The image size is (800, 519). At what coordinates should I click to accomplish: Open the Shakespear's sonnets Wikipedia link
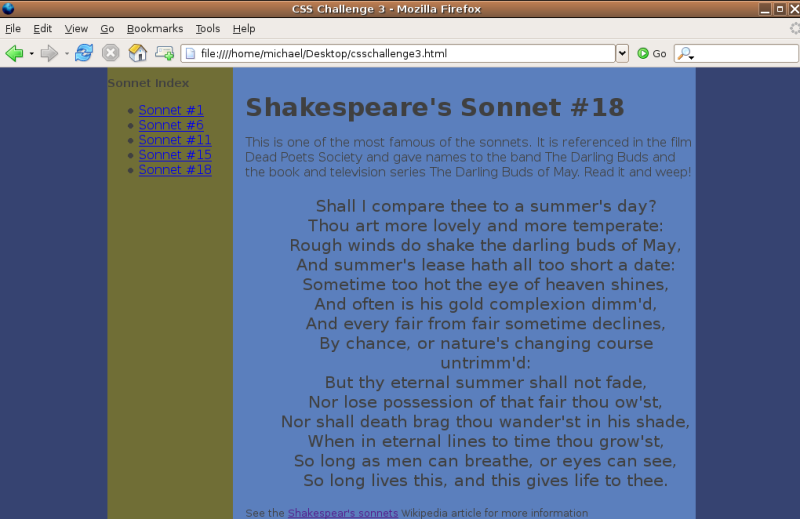(x=343, y=513)
